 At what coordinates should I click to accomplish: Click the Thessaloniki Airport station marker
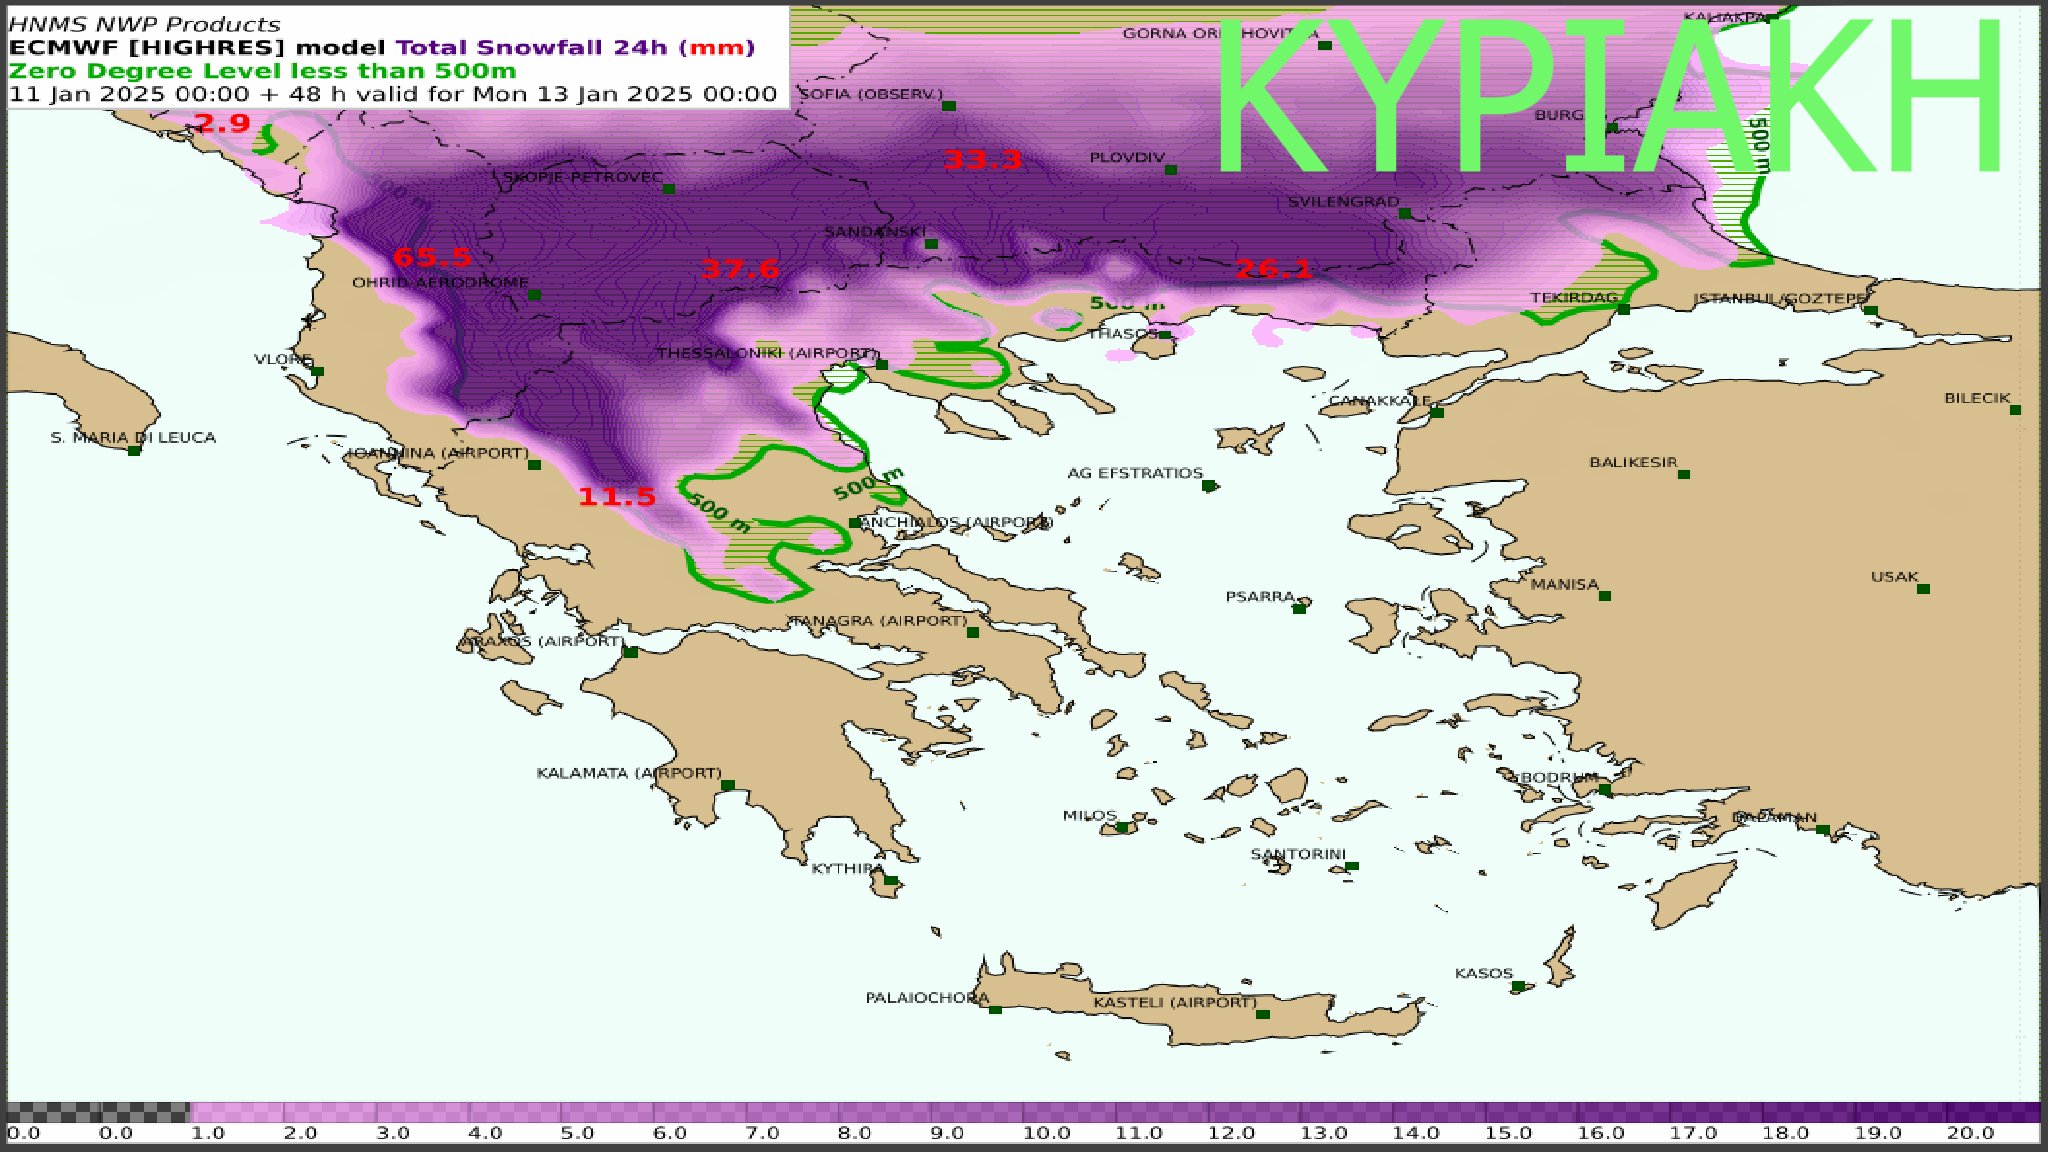click(x=881, y=365)
